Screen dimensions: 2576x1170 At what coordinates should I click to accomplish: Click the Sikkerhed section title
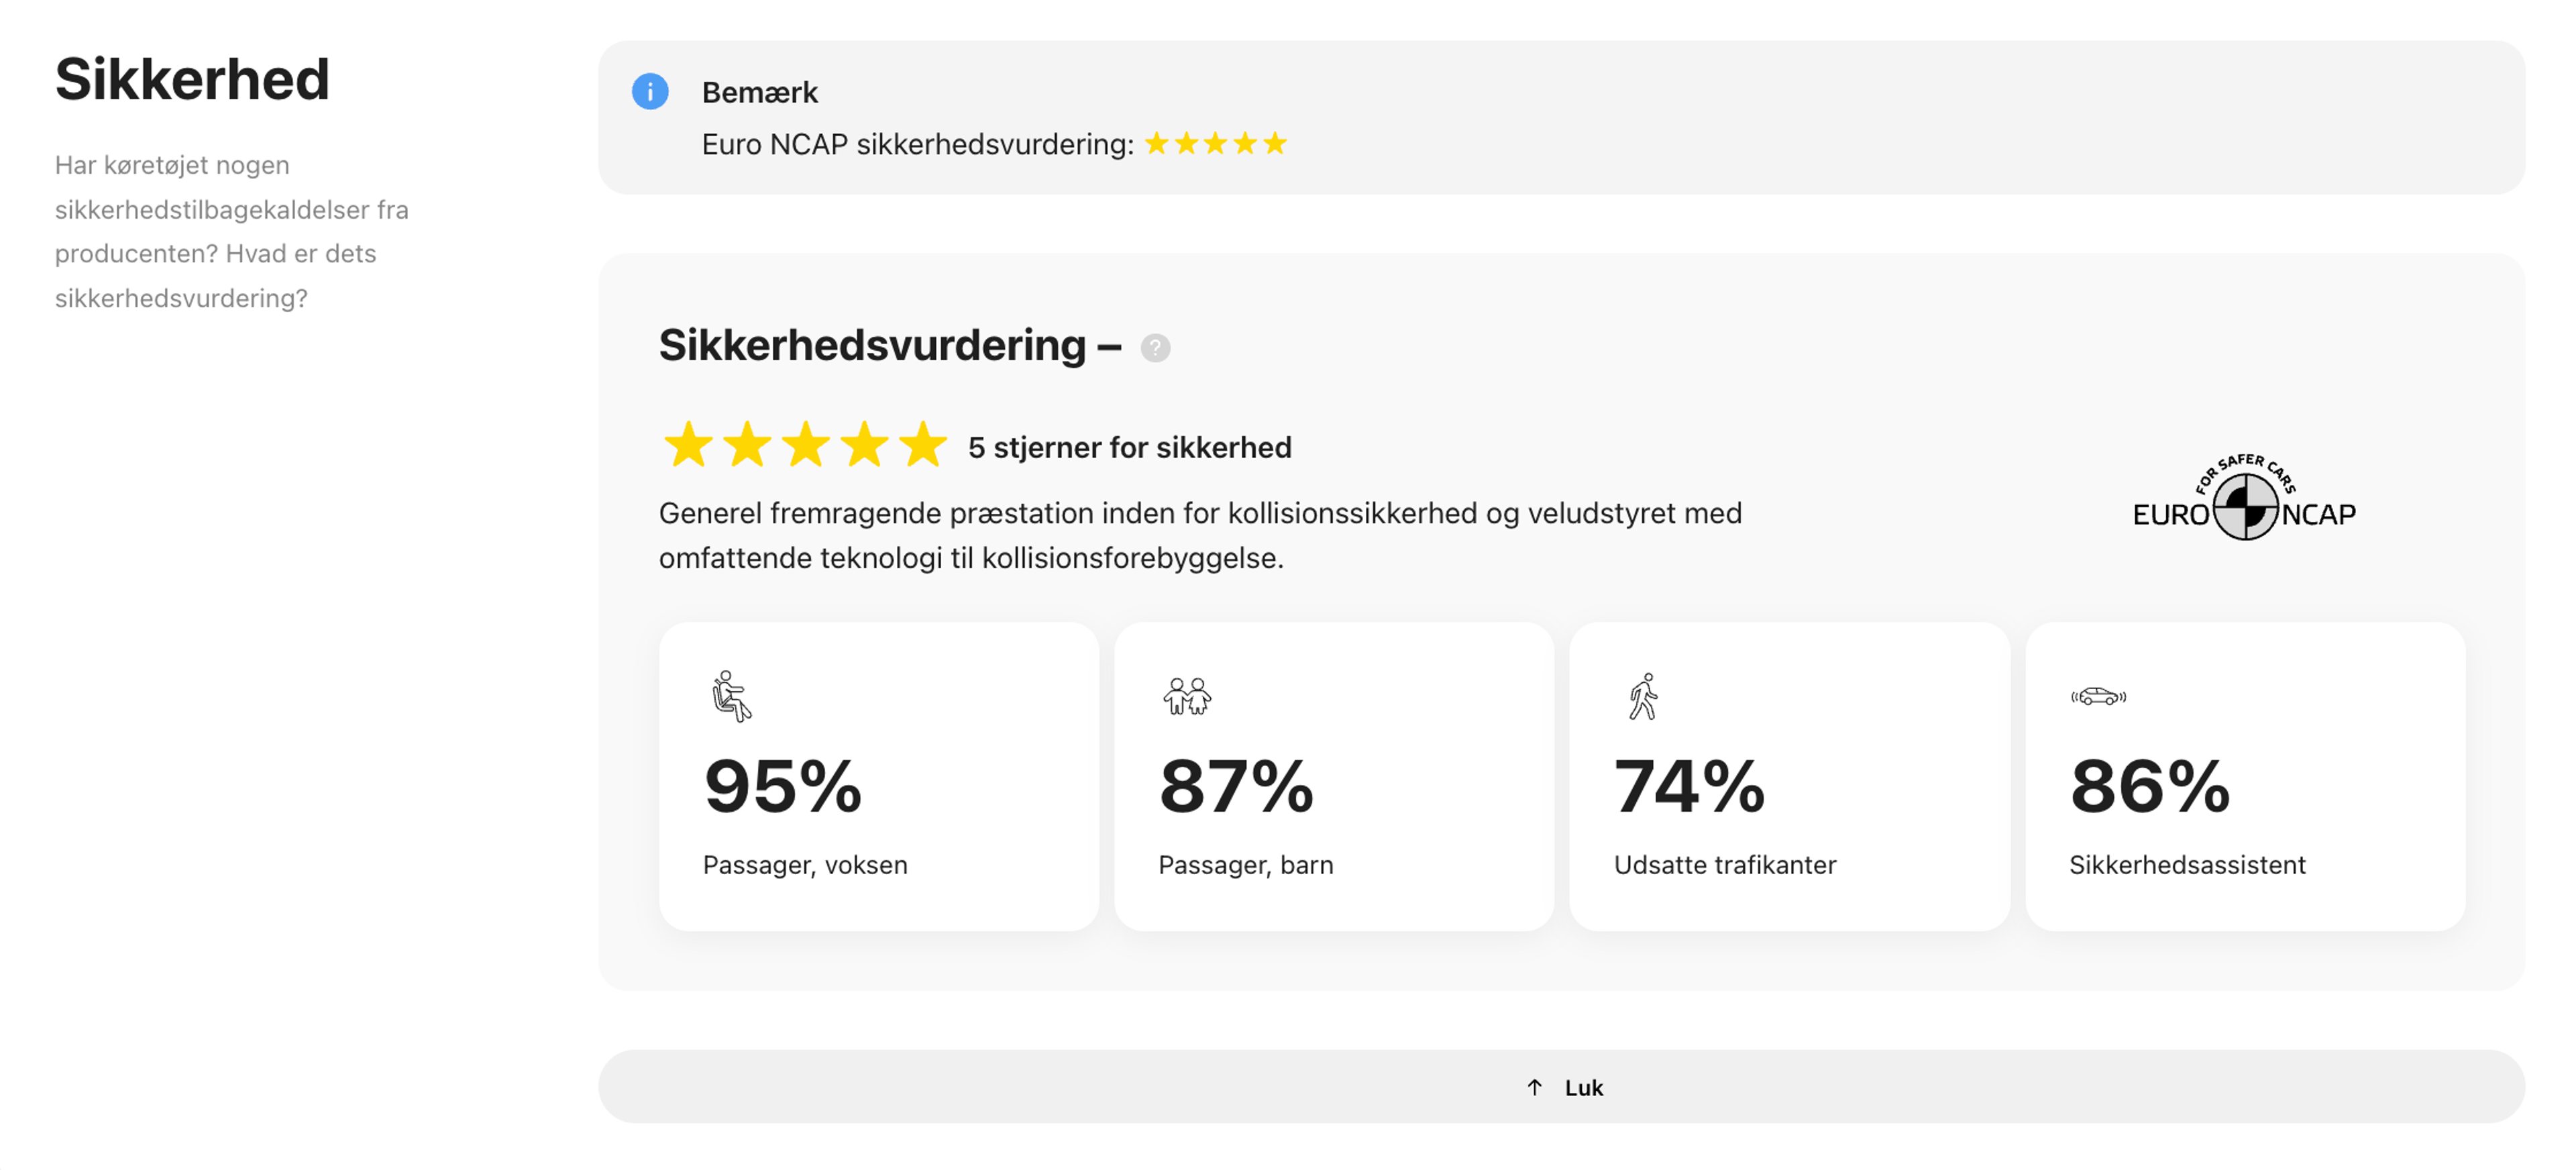click(x=192, y=80)
